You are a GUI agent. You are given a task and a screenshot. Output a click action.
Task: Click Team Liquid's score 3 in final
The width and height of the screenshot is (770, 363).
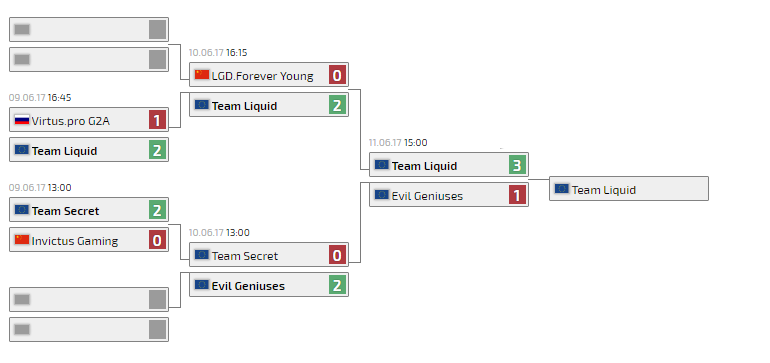pos(517,165)
